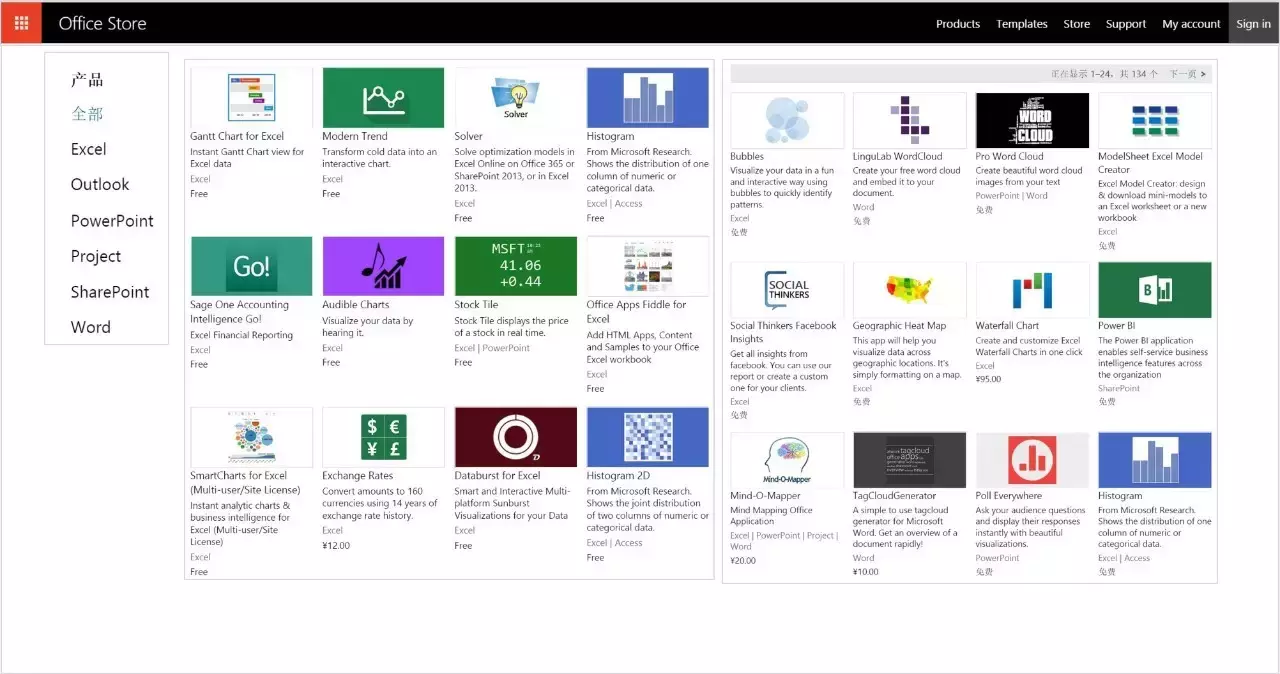This screenshot has width=1280, height=674.
Task: Click Databurst for Excel title
Action: [x=497, y=476]
